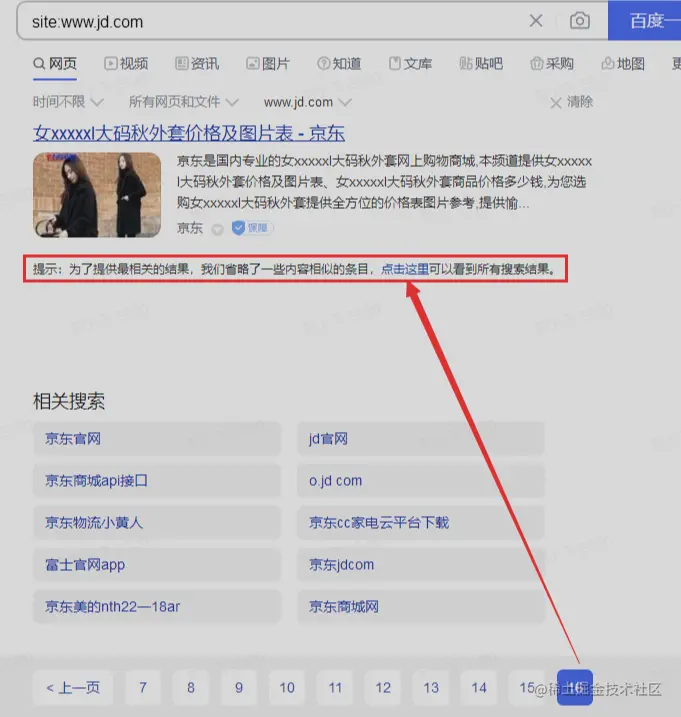Open the 女xxxxxl大码秋外套价格及图片表 result link

pos(189,133)
